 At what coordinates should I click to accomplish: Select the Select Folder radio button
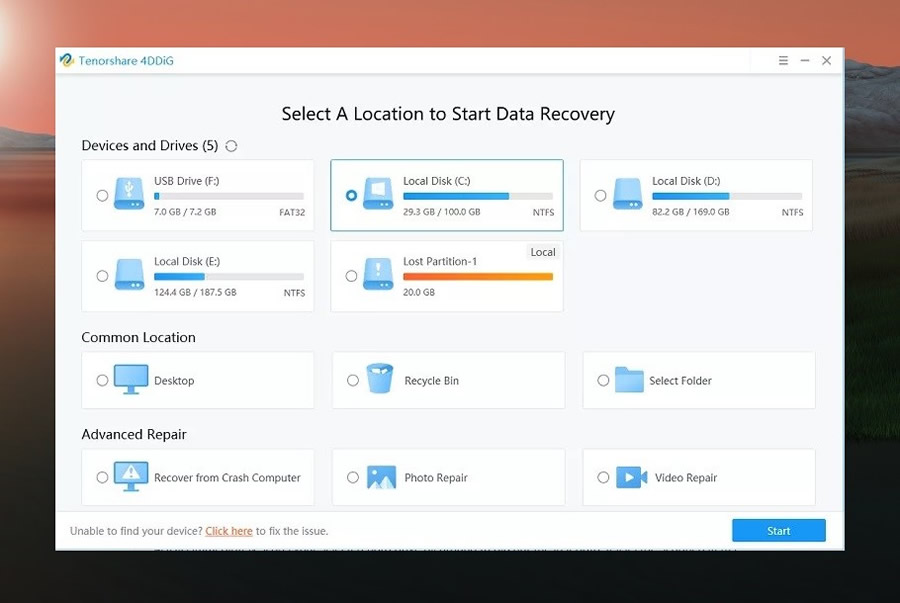coord(603,380)
